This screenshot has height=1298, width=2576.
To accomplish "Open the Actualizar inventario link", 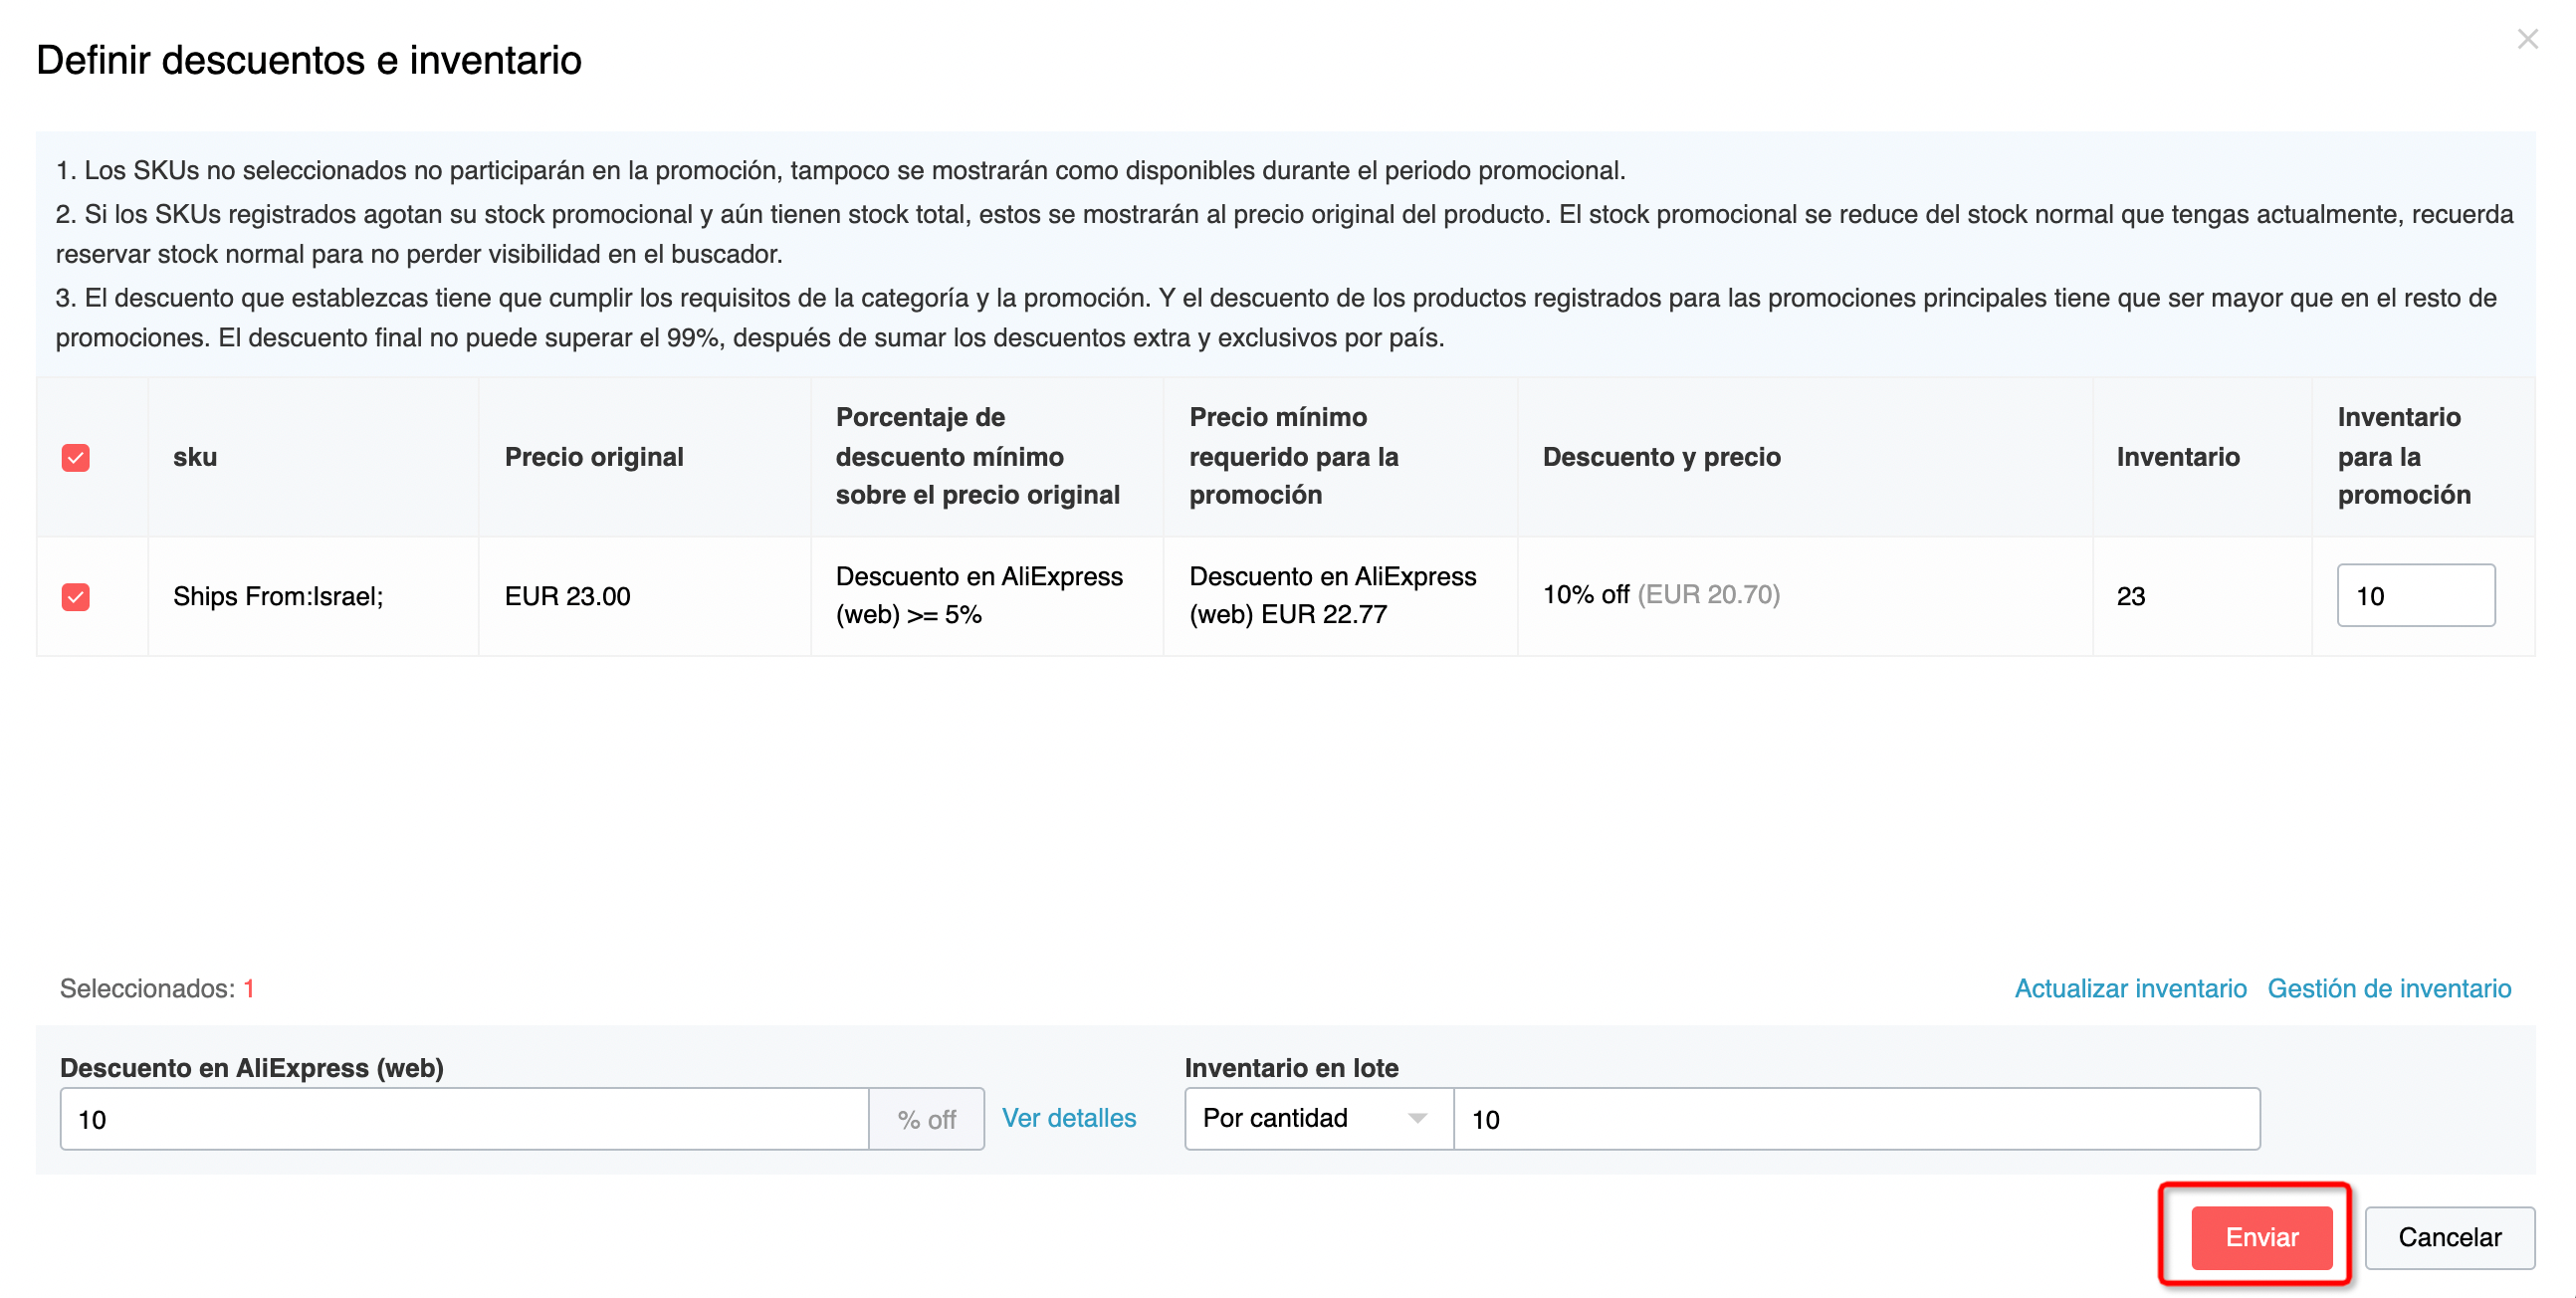I will pyautogui.click(x=2129, y=988).
